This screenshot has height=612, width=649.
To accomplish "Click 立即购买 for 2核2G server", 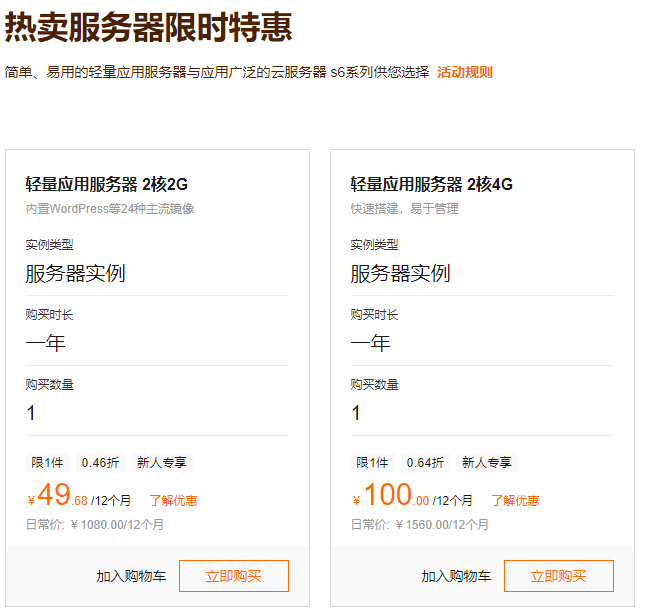I will pos(234,576).
